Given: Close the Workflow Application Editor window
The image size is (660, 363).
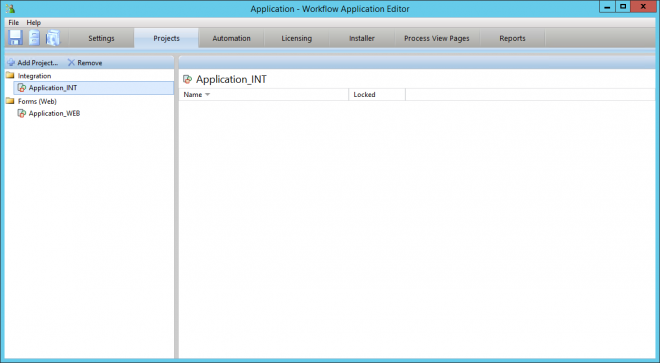Looking at the screenshot, I should (x=644, y=7).
